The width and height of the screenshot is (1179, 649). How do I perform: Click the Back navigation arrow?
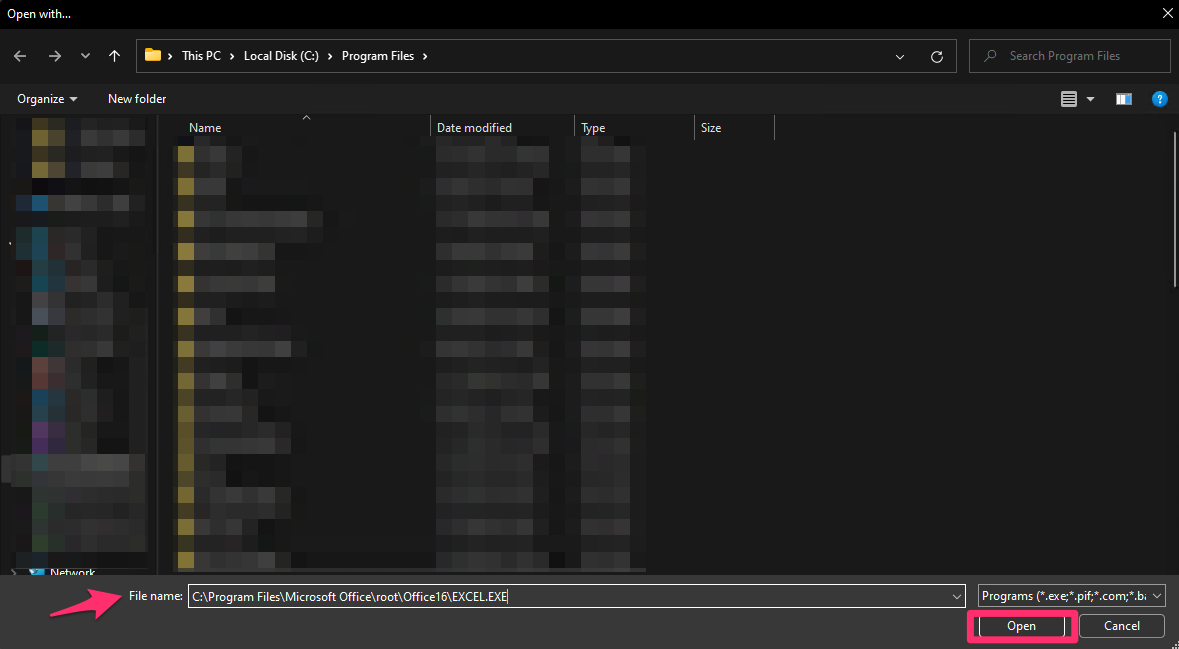click(20, 56)
